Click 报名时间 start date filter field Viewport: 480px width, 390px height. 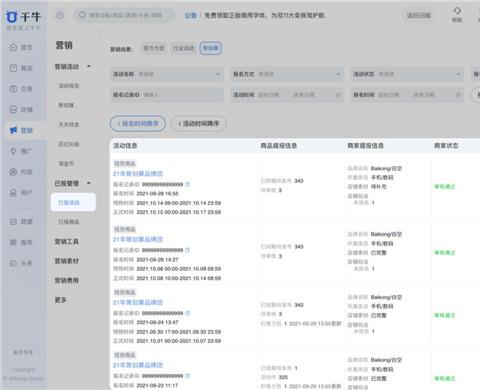click(x=389, y=95)
